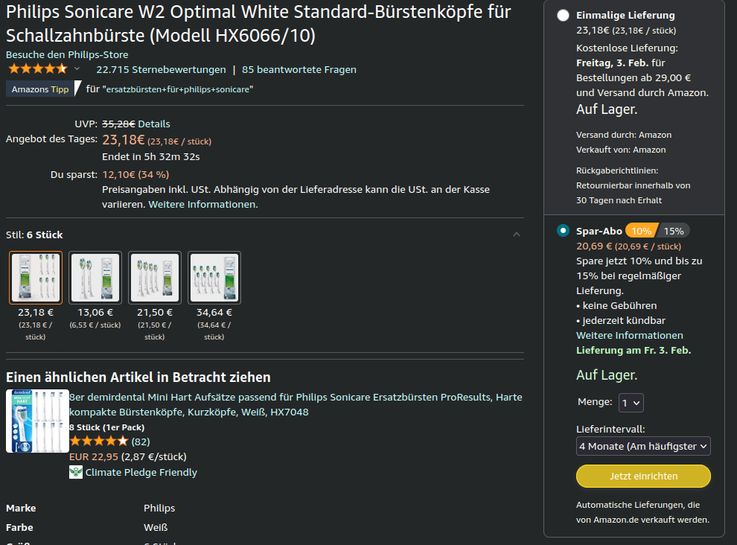737x545 pixels.
Task: Click the Philips brand value
Action: click(159, 508)
